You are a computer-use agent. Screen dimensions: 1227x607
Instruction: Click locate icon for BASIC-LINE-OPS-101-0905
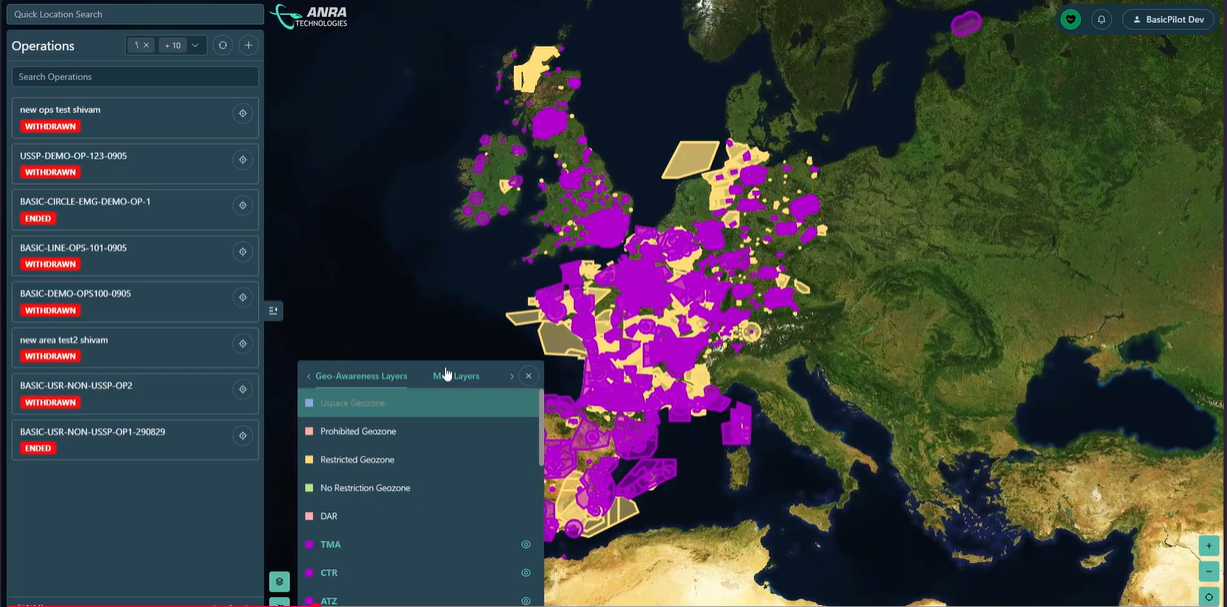pos(242,252)
